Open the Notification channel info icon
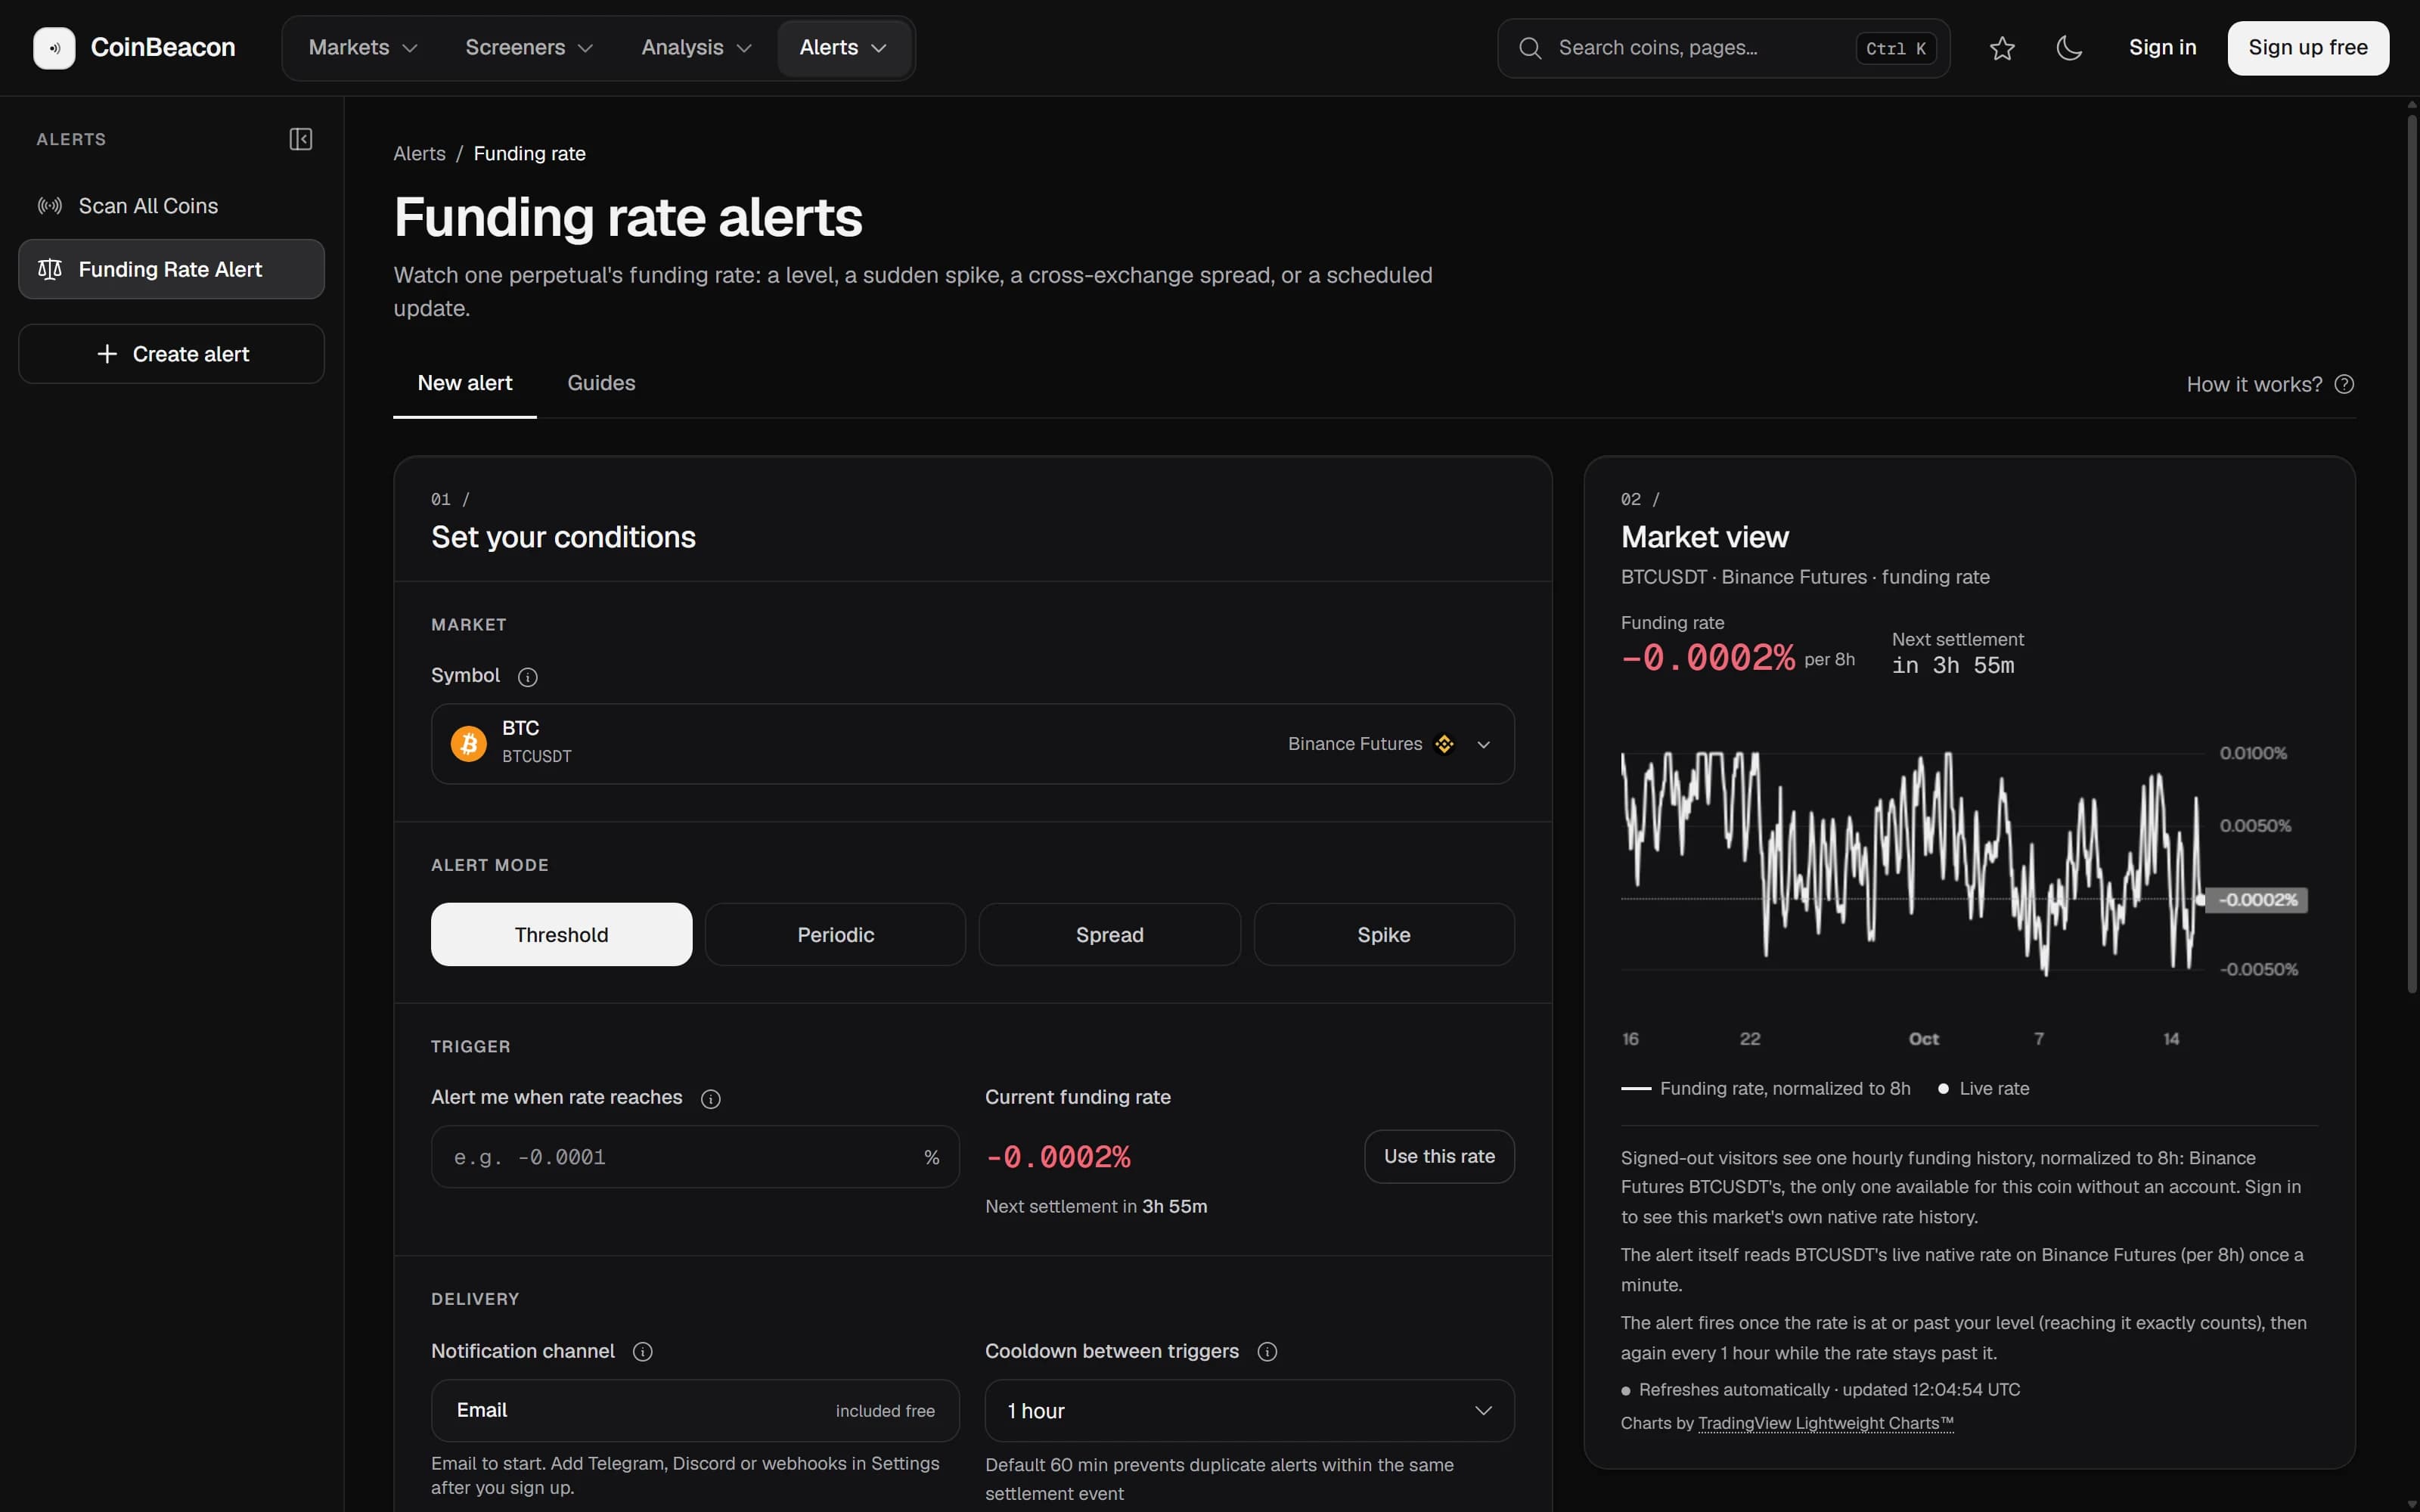 pyautogui.click(x=643, y=1352)
